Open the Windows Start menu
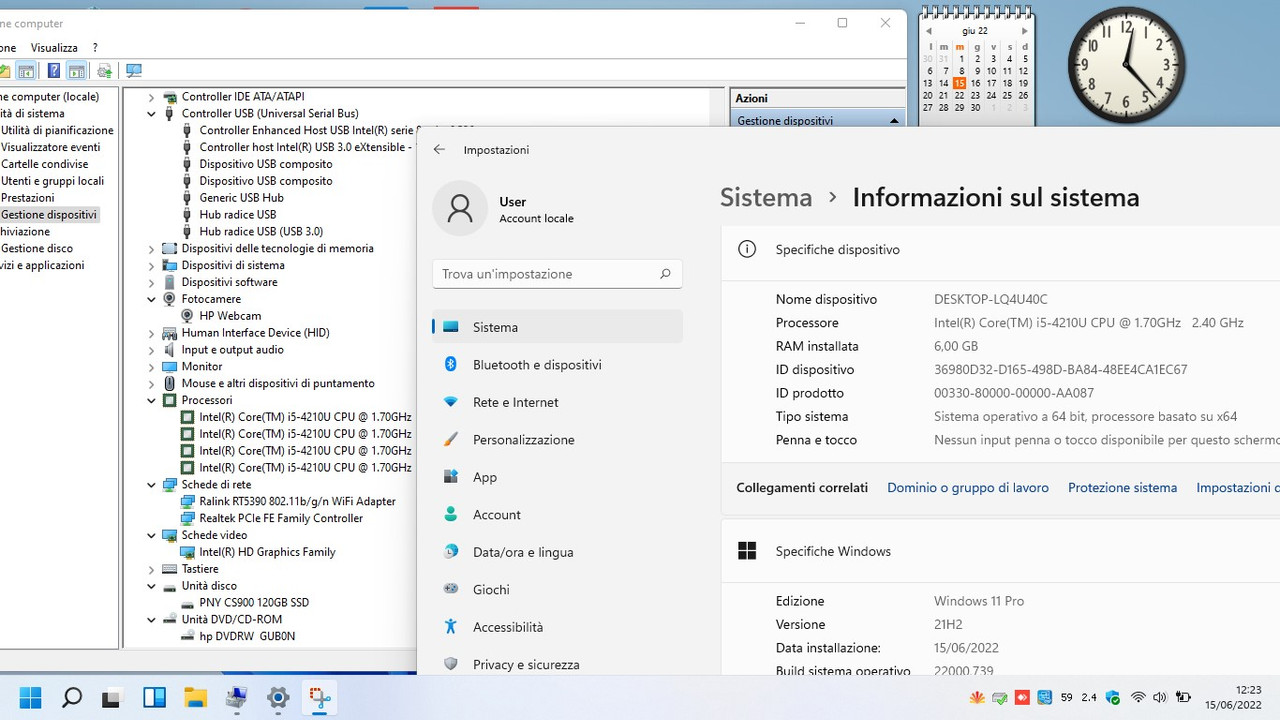 pyautogui.click(x=30, y=697)
